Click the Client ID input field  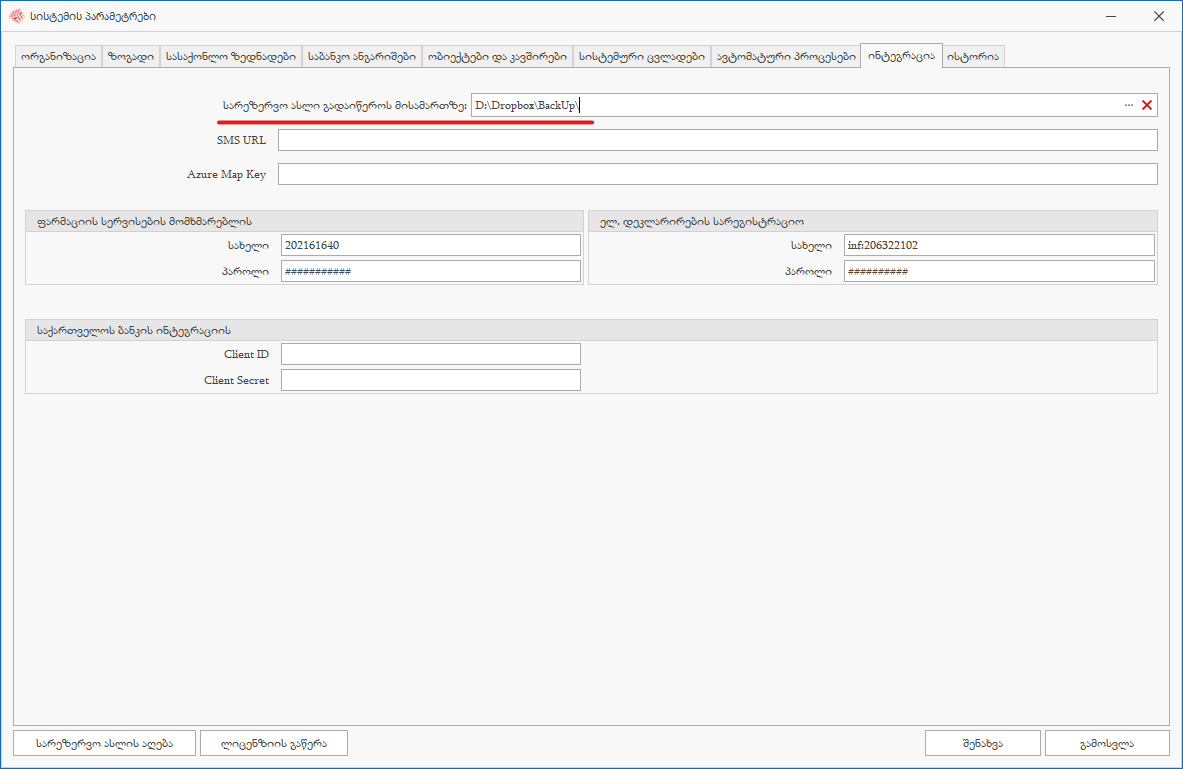point(431,354)
